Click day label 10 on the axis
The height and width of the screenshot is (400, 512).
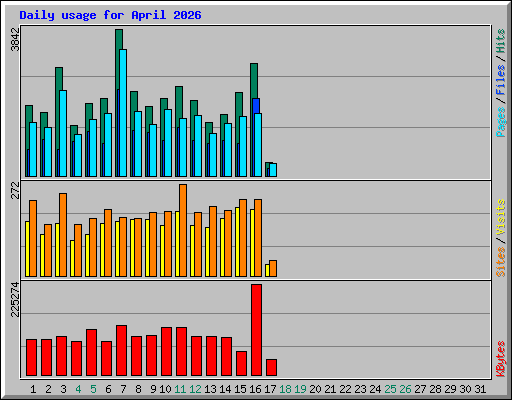[165, 389]
